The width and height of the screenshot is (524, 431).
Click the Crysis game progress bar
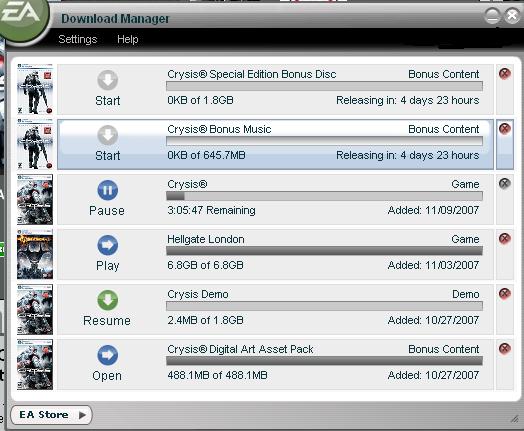click(324, 196)
